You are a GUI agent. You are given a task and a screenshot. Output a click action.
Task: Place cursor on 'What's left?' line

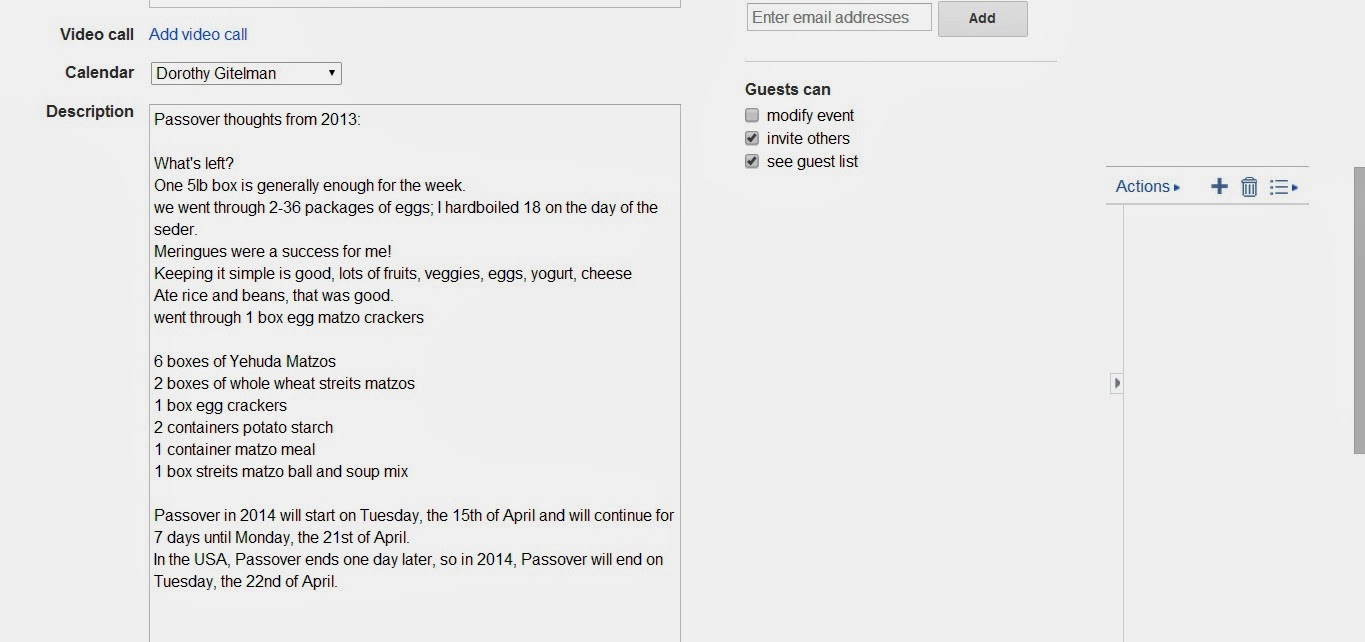194,163
